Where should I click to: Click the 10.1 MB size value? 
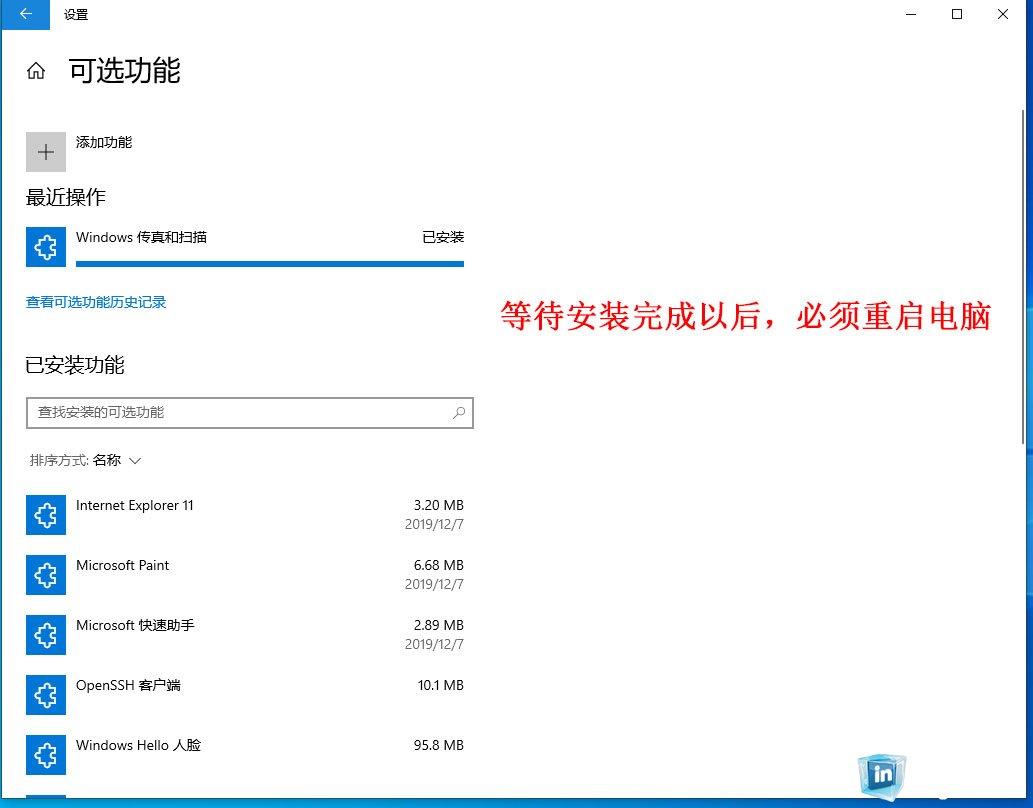coord(441,685)
